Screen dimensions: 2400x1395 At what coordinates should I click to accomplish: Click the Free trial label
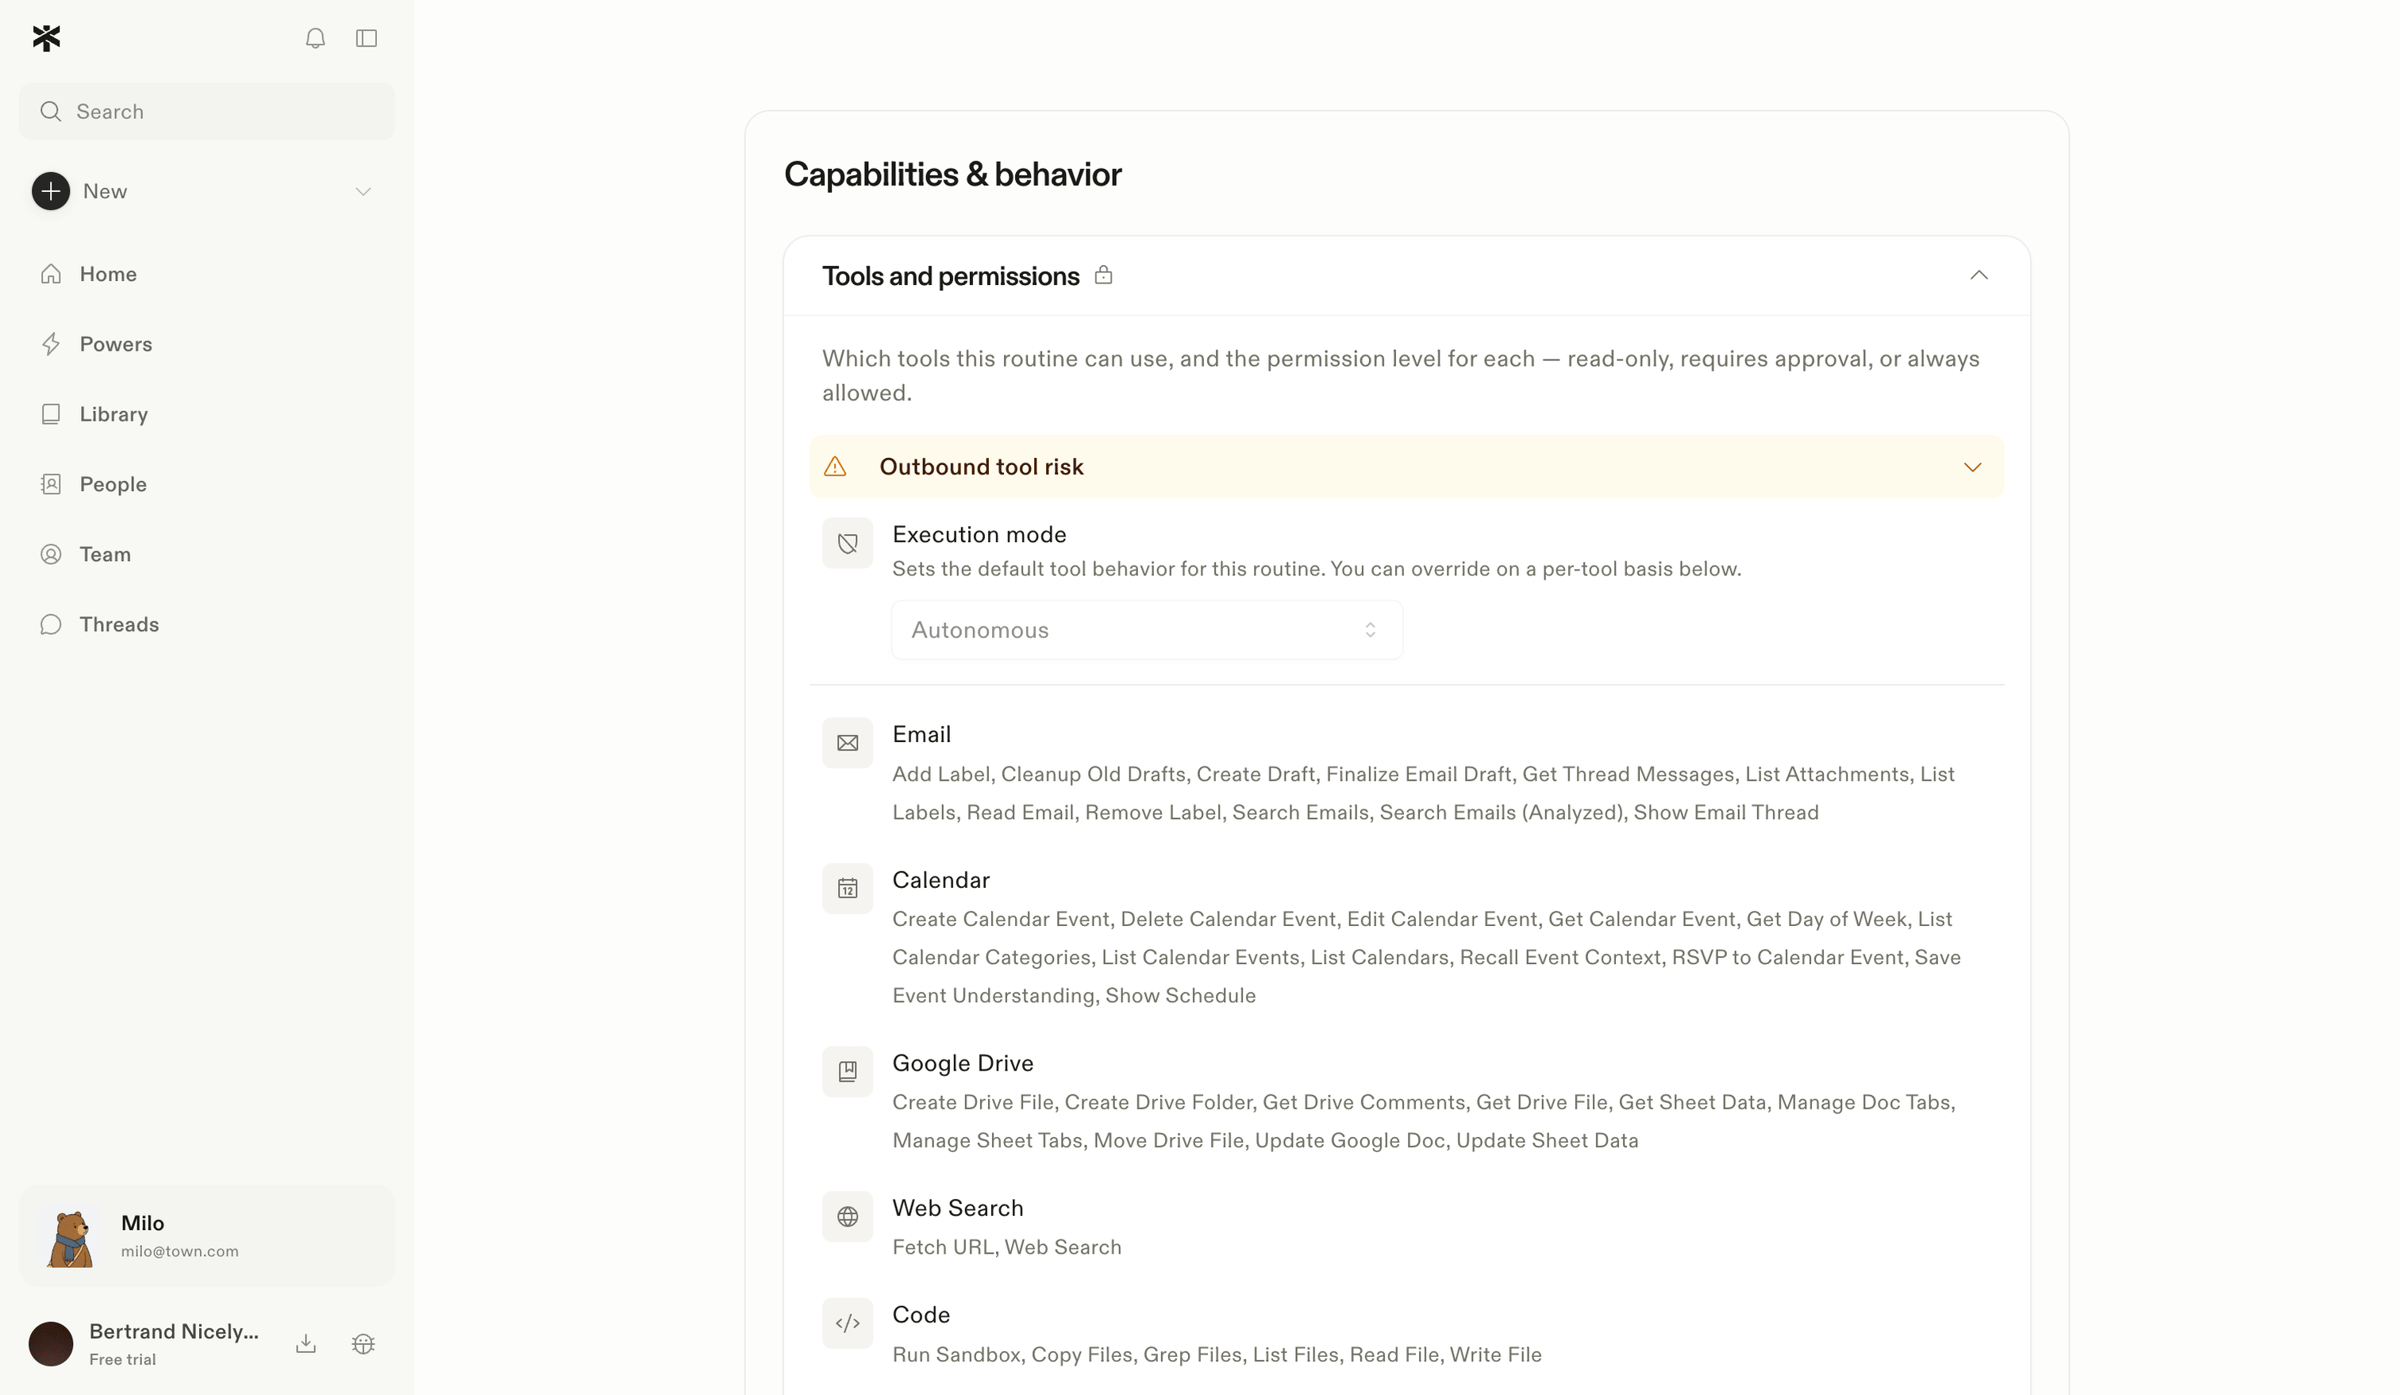click(x=122, y=1359)
